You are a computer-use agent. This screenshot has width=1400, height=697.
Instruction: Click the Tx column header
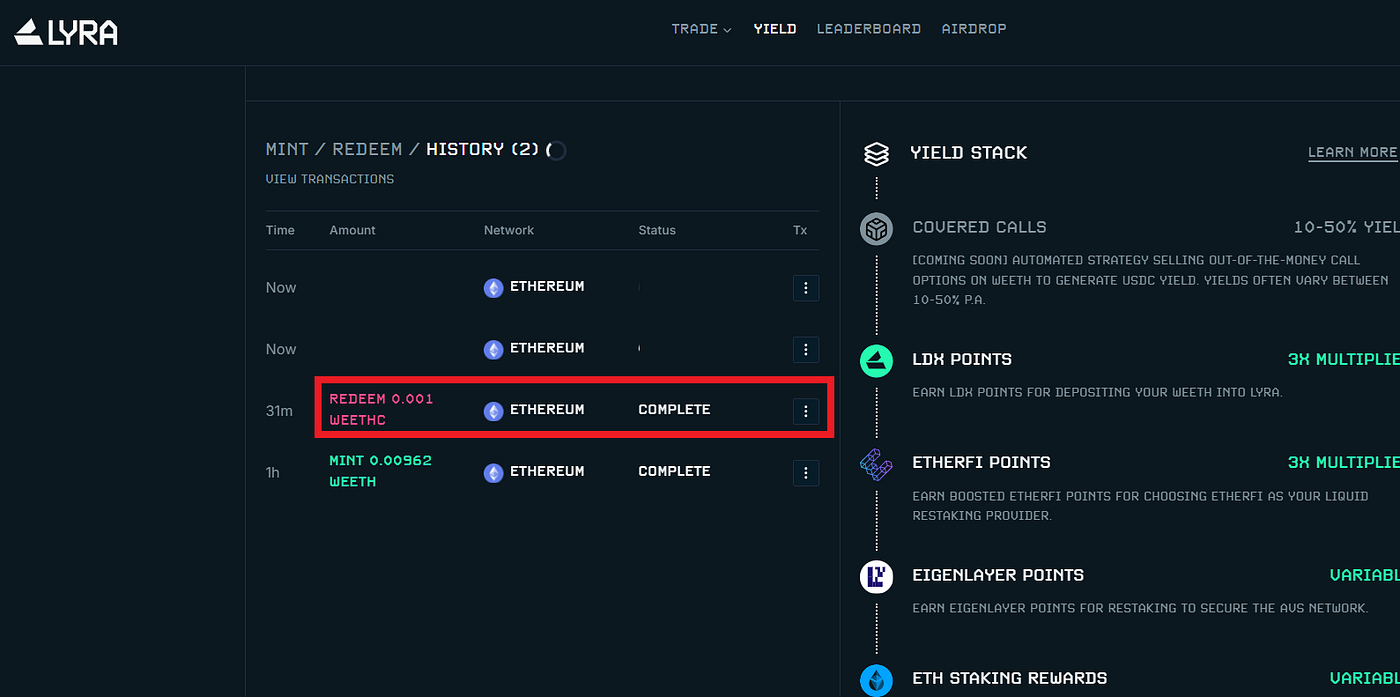click(800, 230)
